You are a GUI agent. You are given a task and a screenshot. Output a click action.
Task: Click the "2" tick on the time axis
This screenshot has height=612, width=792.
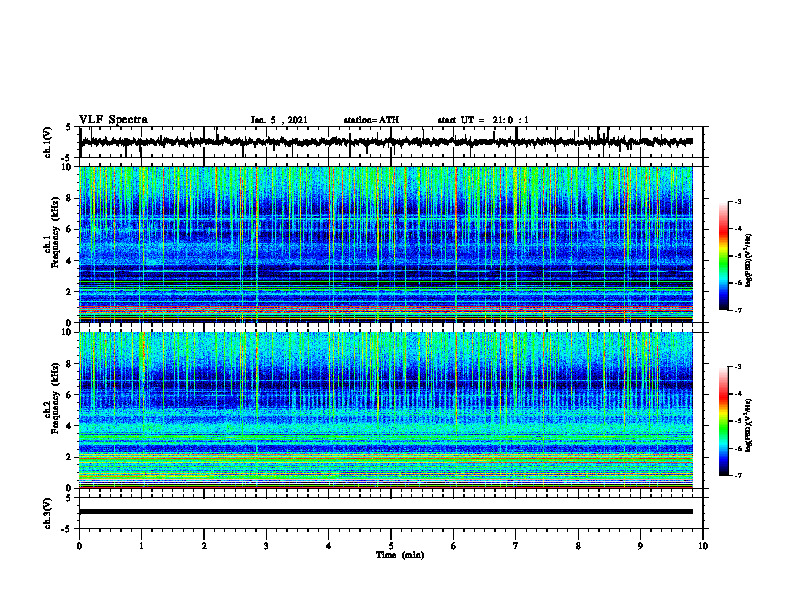point(204,546)
